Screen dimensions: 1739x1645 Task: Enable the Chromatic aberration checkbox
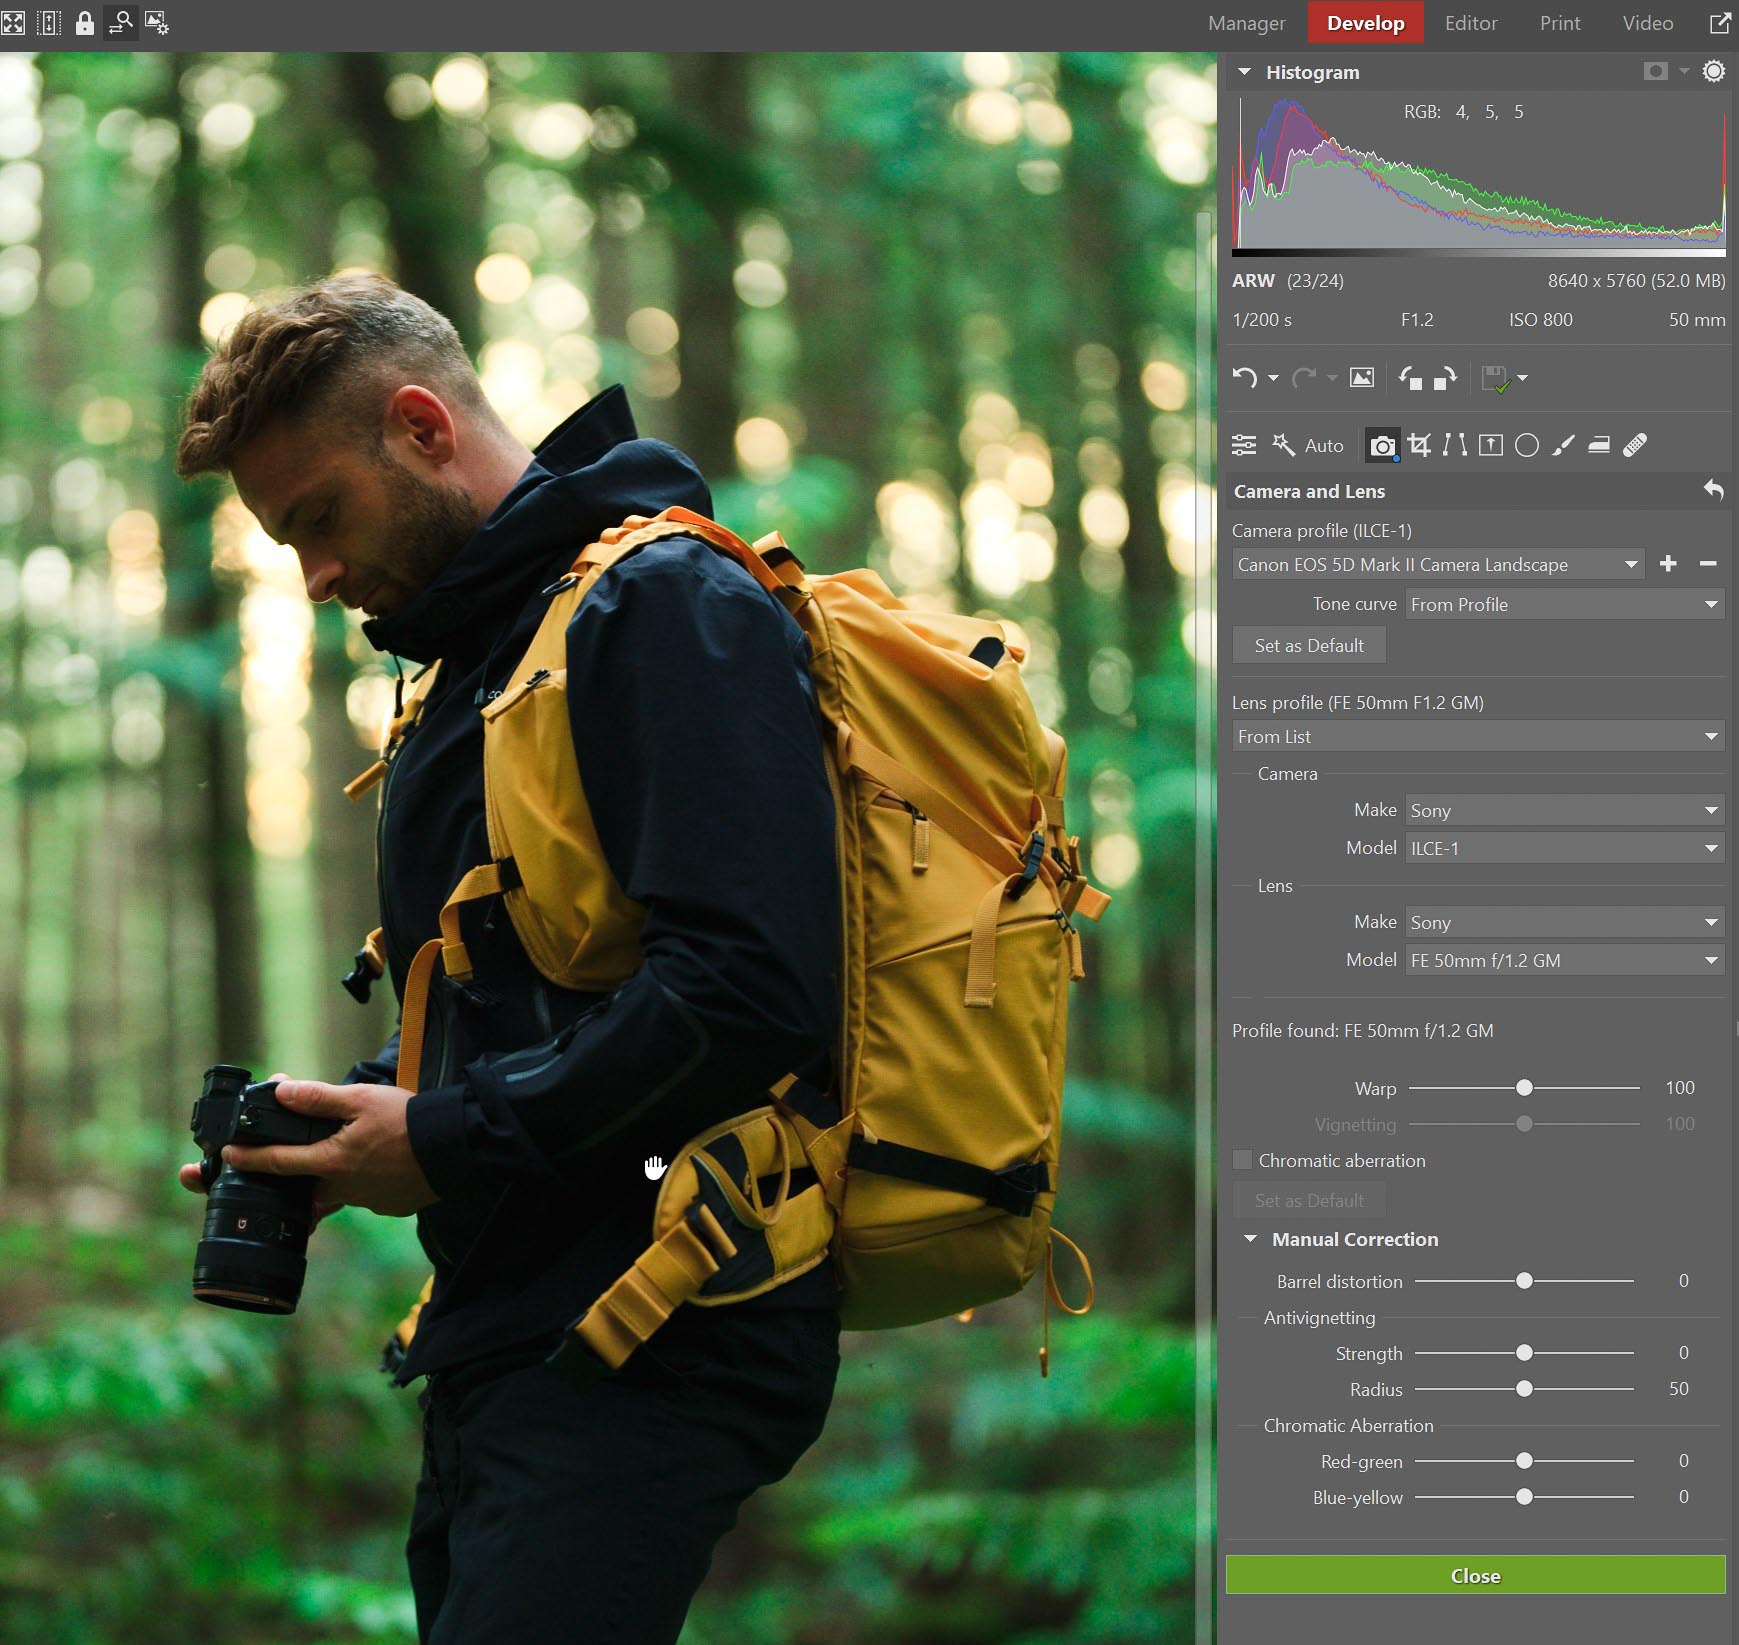tap(1243, 1160)
